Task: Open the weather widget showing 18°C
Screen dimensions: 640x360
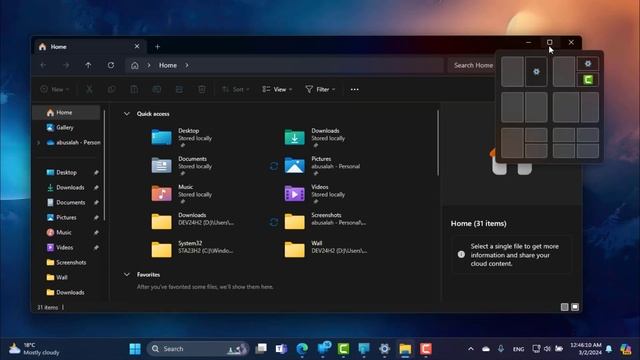Action: [x=35, y=349]
